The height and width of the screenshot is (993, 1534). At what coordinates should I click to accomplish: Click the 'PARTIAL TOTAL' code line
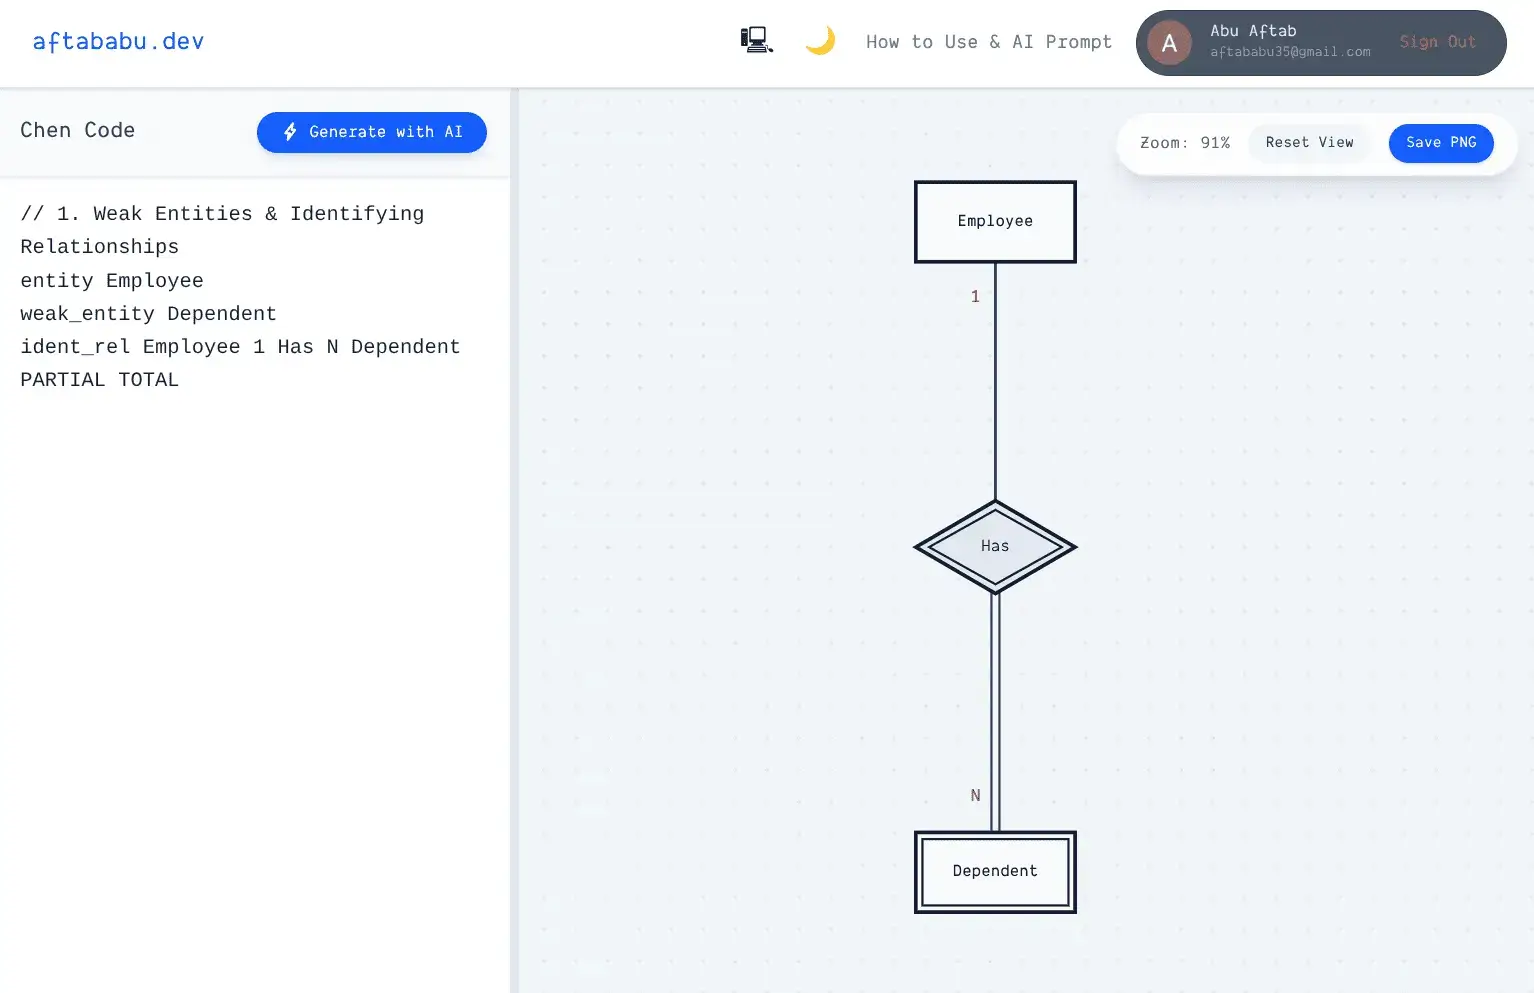[x=99, y=380]
